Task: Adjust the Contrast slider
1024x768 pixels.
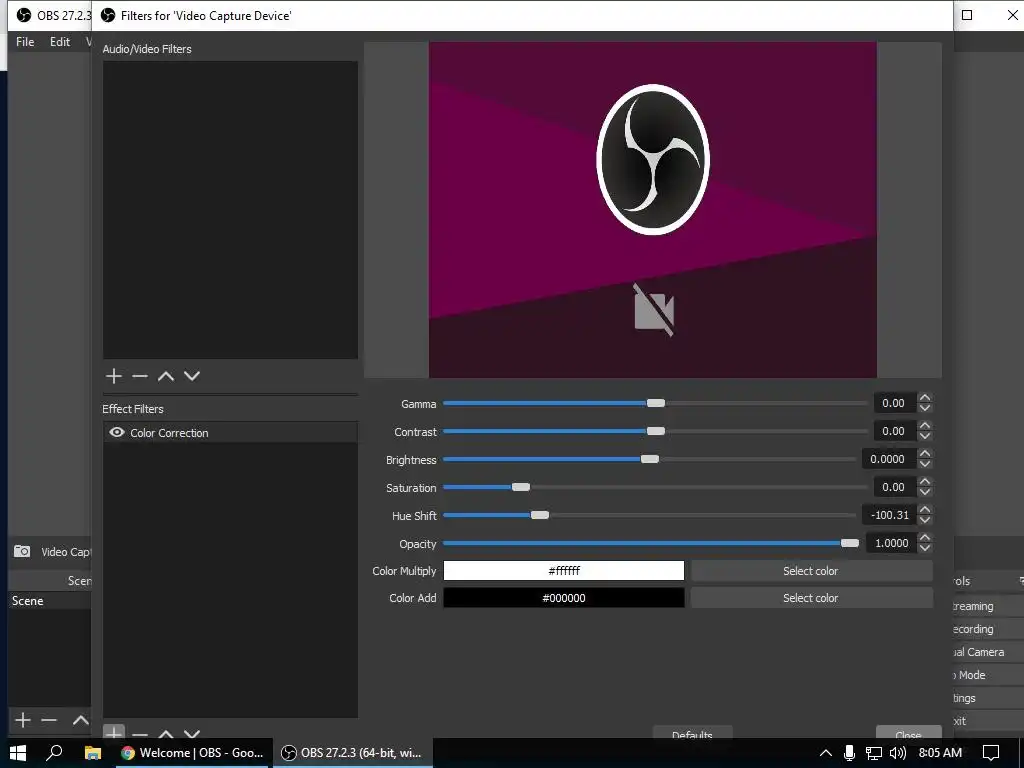Action: coord(655,431)
